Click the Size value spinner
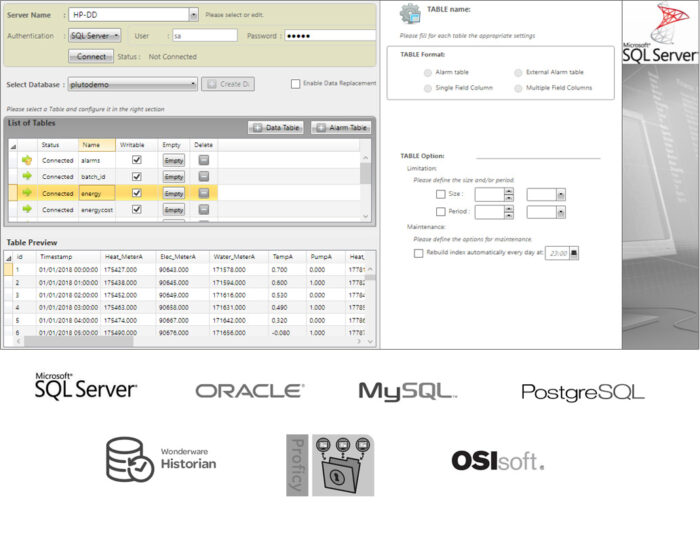Image resolution: width=700 pixels, height=534 pixels. point(508,194)
